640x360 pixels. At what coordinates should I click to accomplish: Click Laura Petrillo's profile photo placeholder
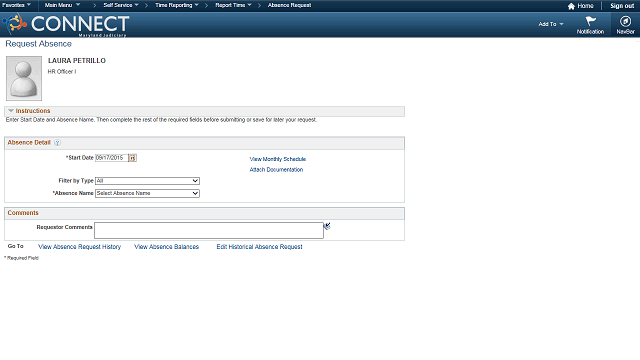click(x=24, y=78)
